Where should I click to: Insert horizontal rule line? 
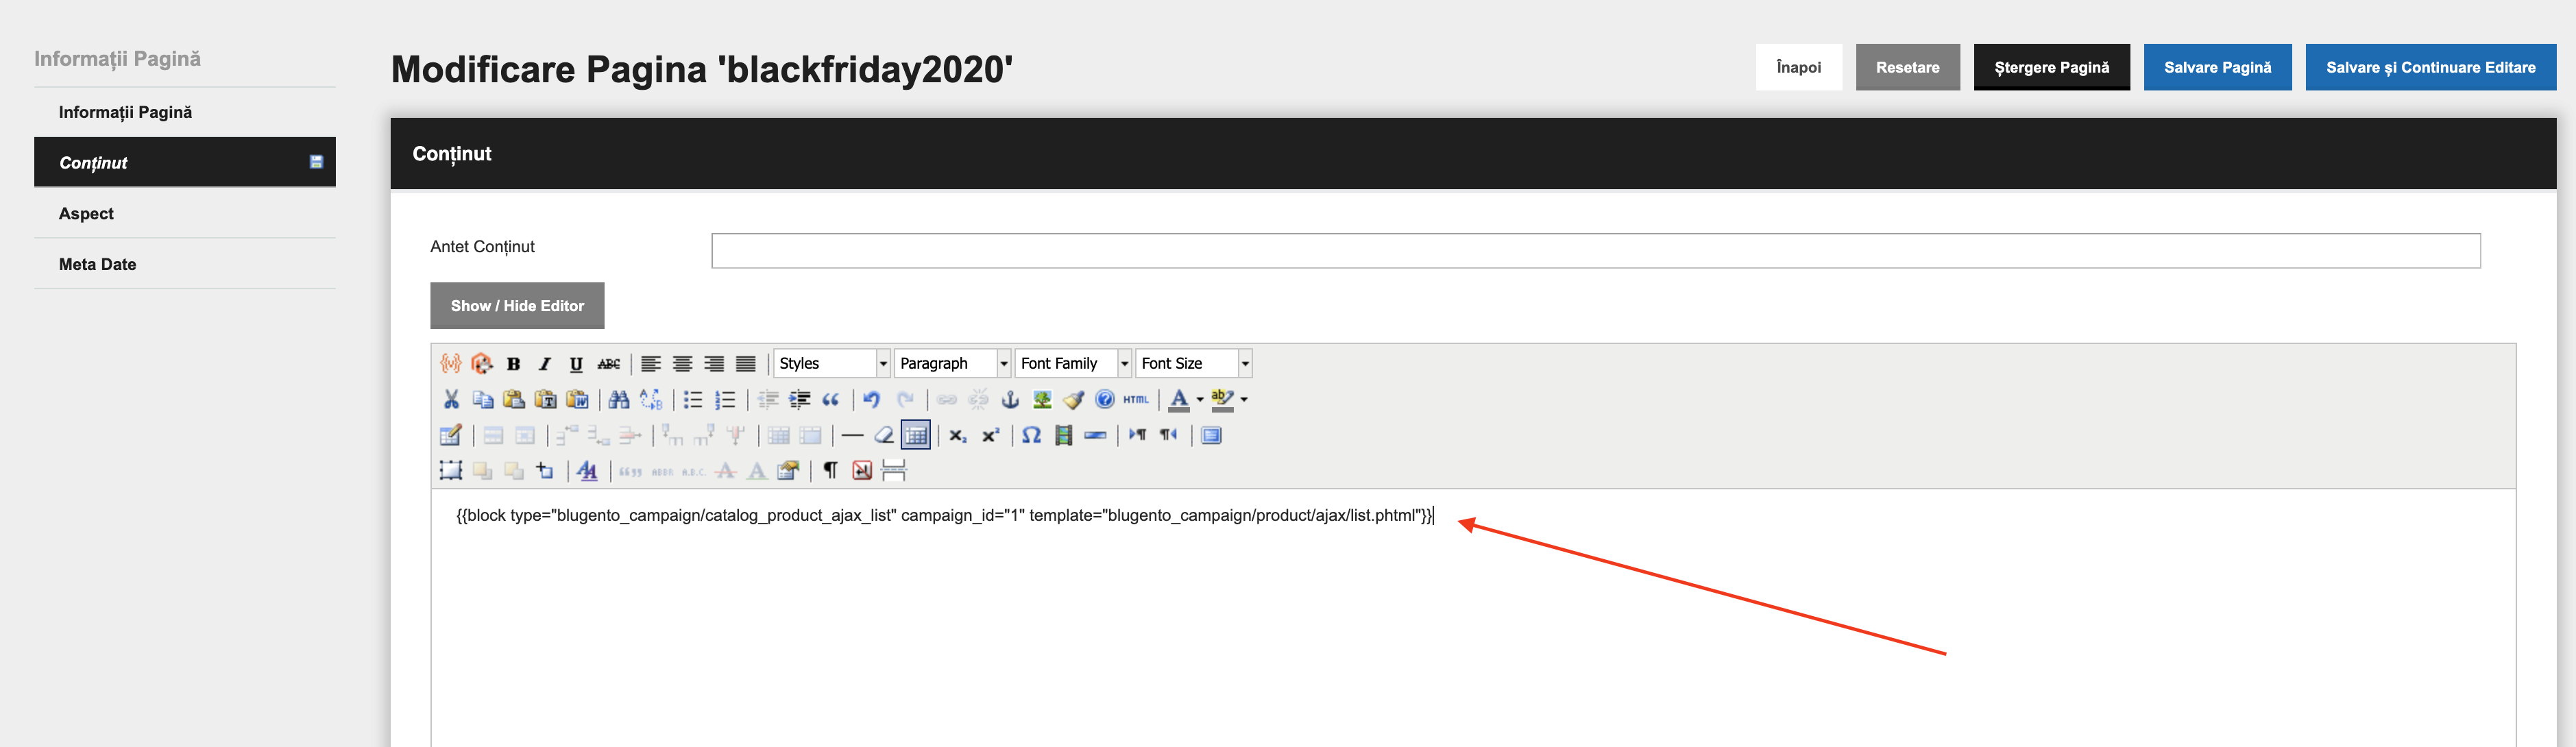852,435
